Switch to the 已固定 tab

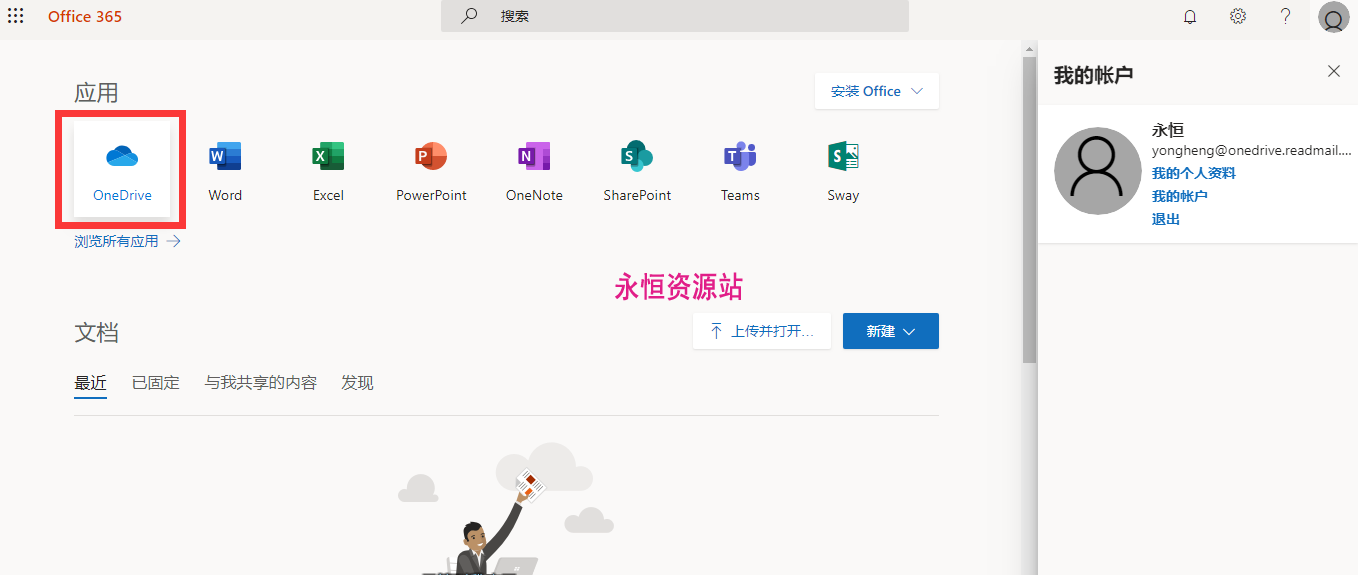[156, 383]
